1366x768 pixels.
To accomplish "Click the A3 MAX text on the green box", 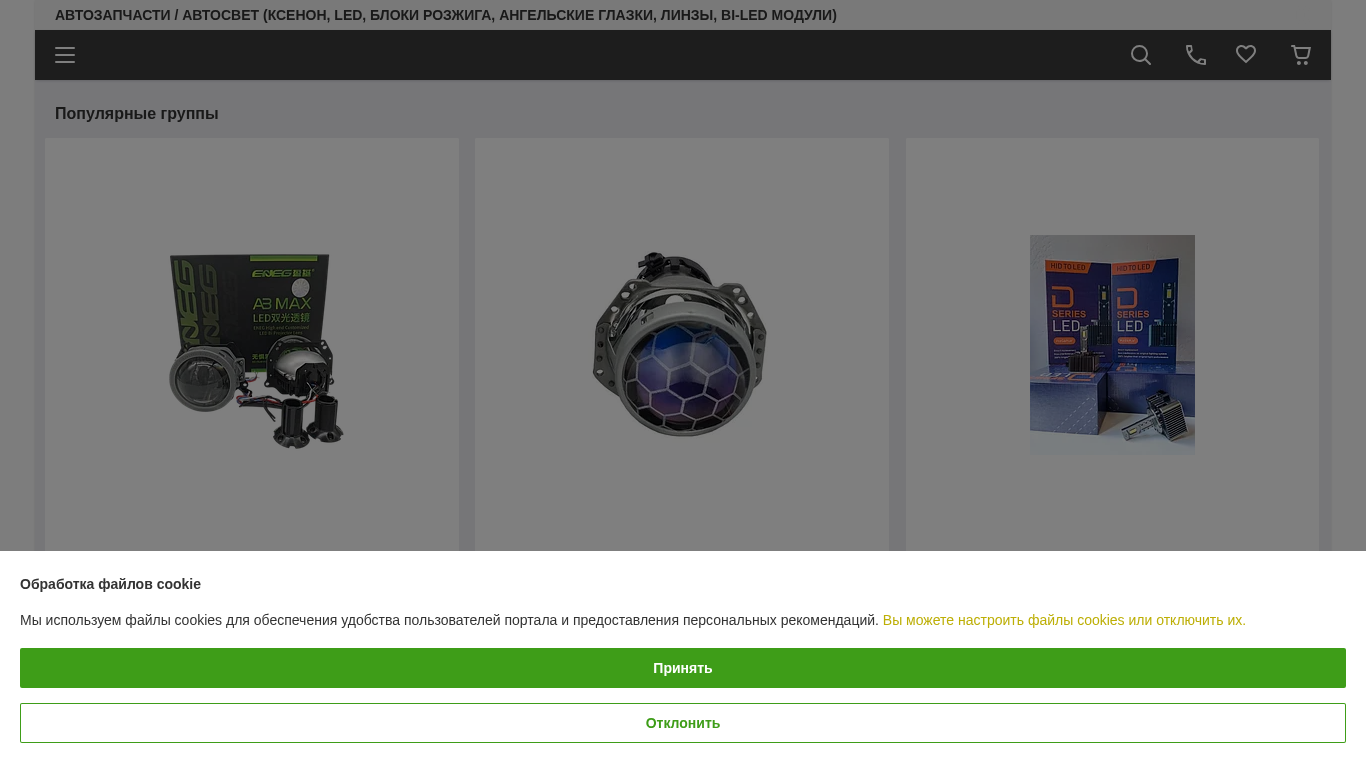I will click(281, 303).
